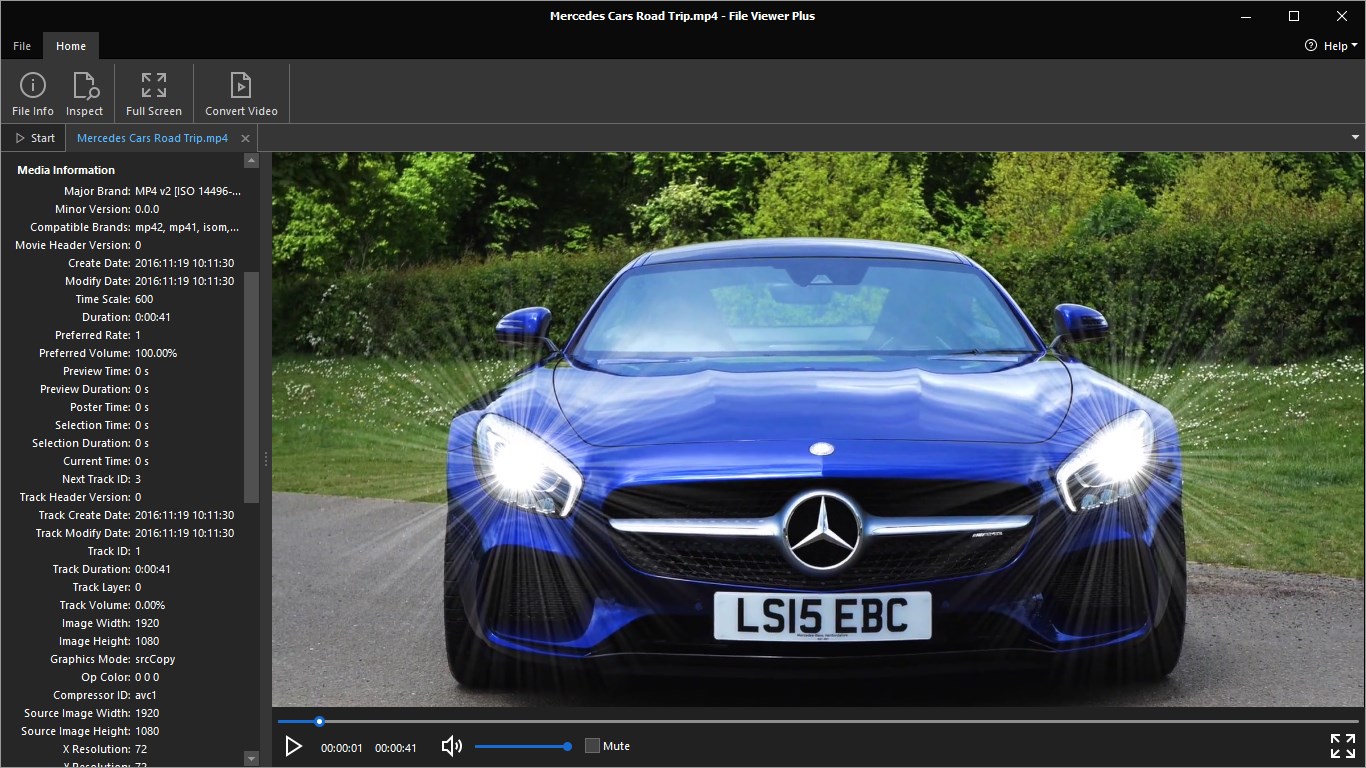
Task: Play the video
Action: tap(293, 746)
